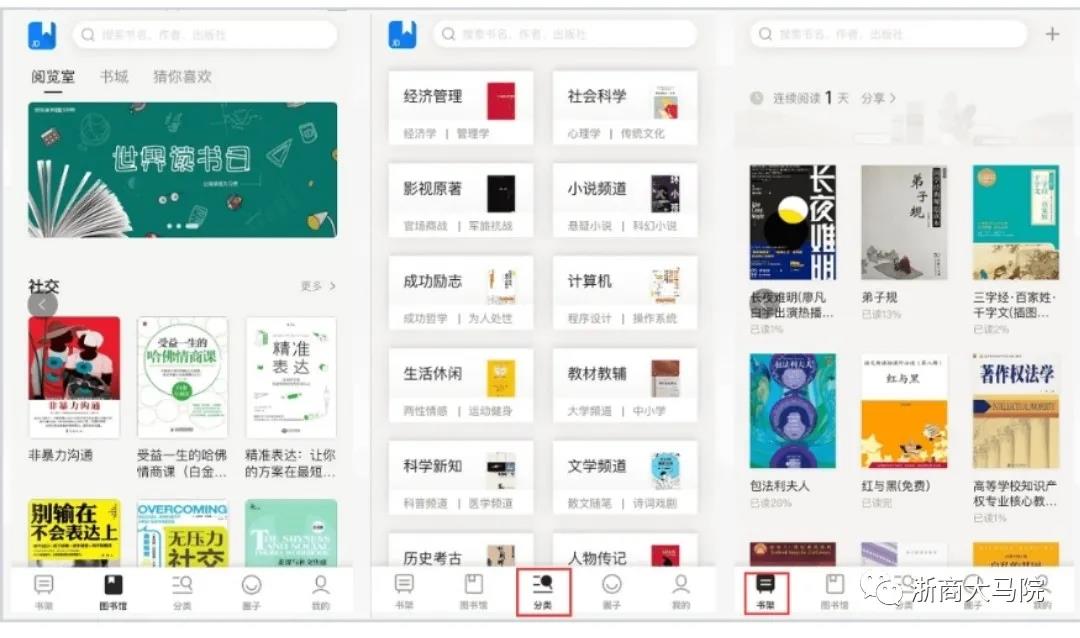Click the 心理学 subcategory link
This screenshot has height=638, width=1080.
click(584, 133)
